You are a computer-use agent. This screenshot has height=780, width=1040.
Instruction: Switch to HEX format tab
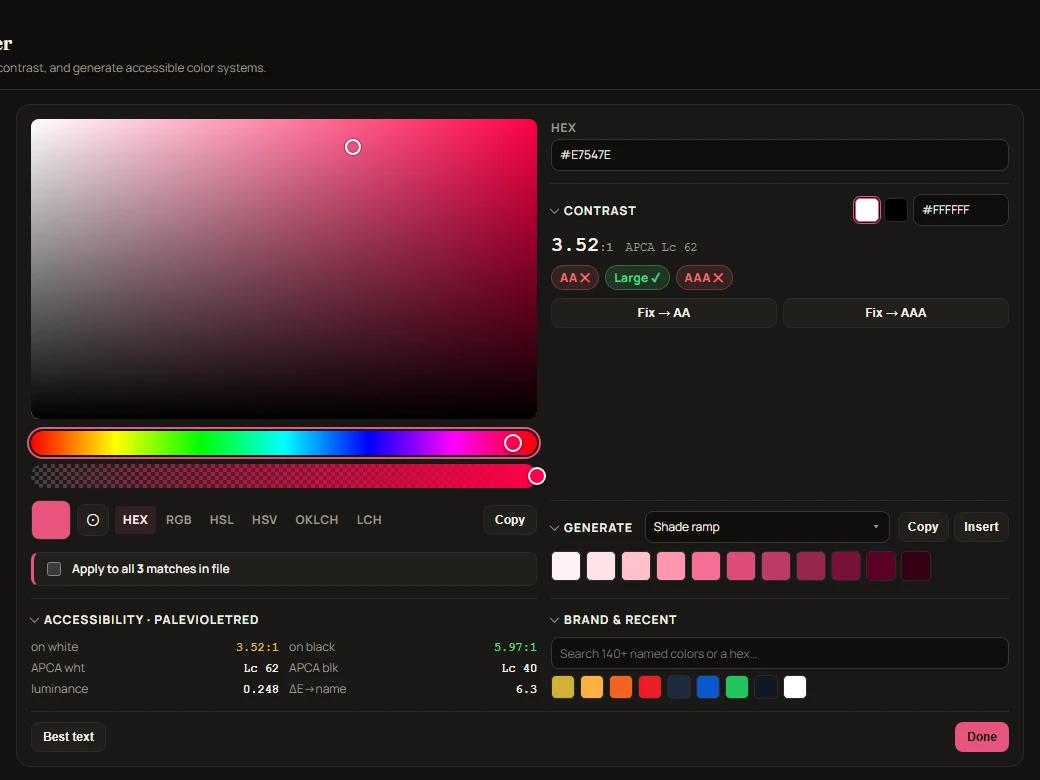[x=135, y=520]
